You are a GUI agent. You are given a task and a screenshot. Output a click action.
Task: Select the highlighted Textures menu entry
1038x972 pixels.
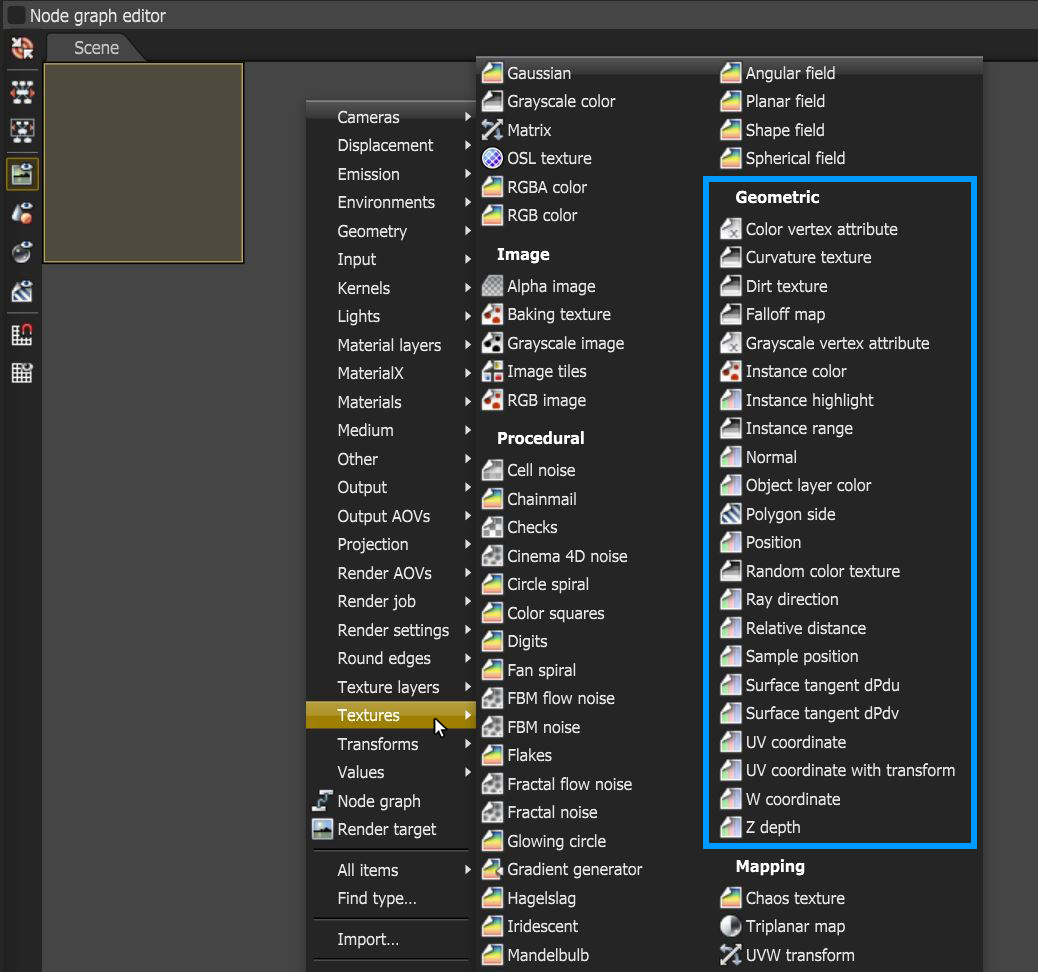coord(391,715)
